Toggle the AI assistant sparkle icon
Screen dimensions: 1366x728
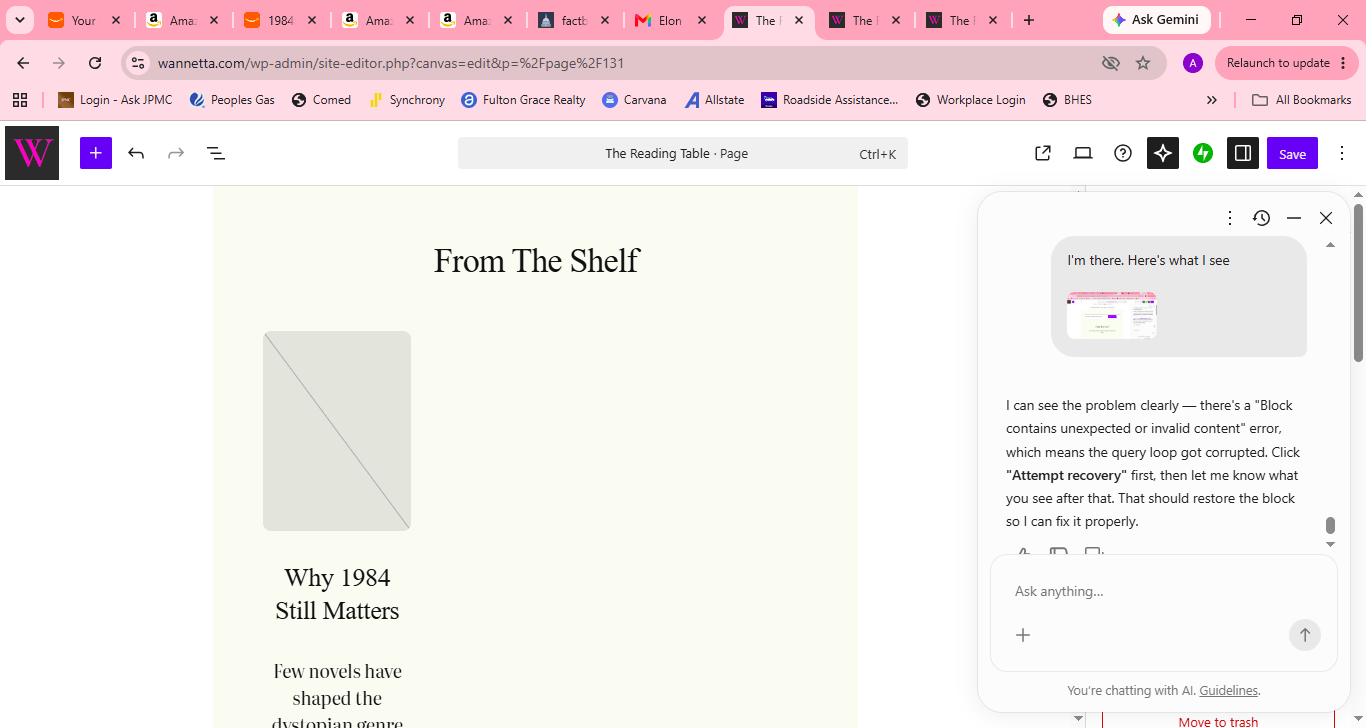[1163, 153]
